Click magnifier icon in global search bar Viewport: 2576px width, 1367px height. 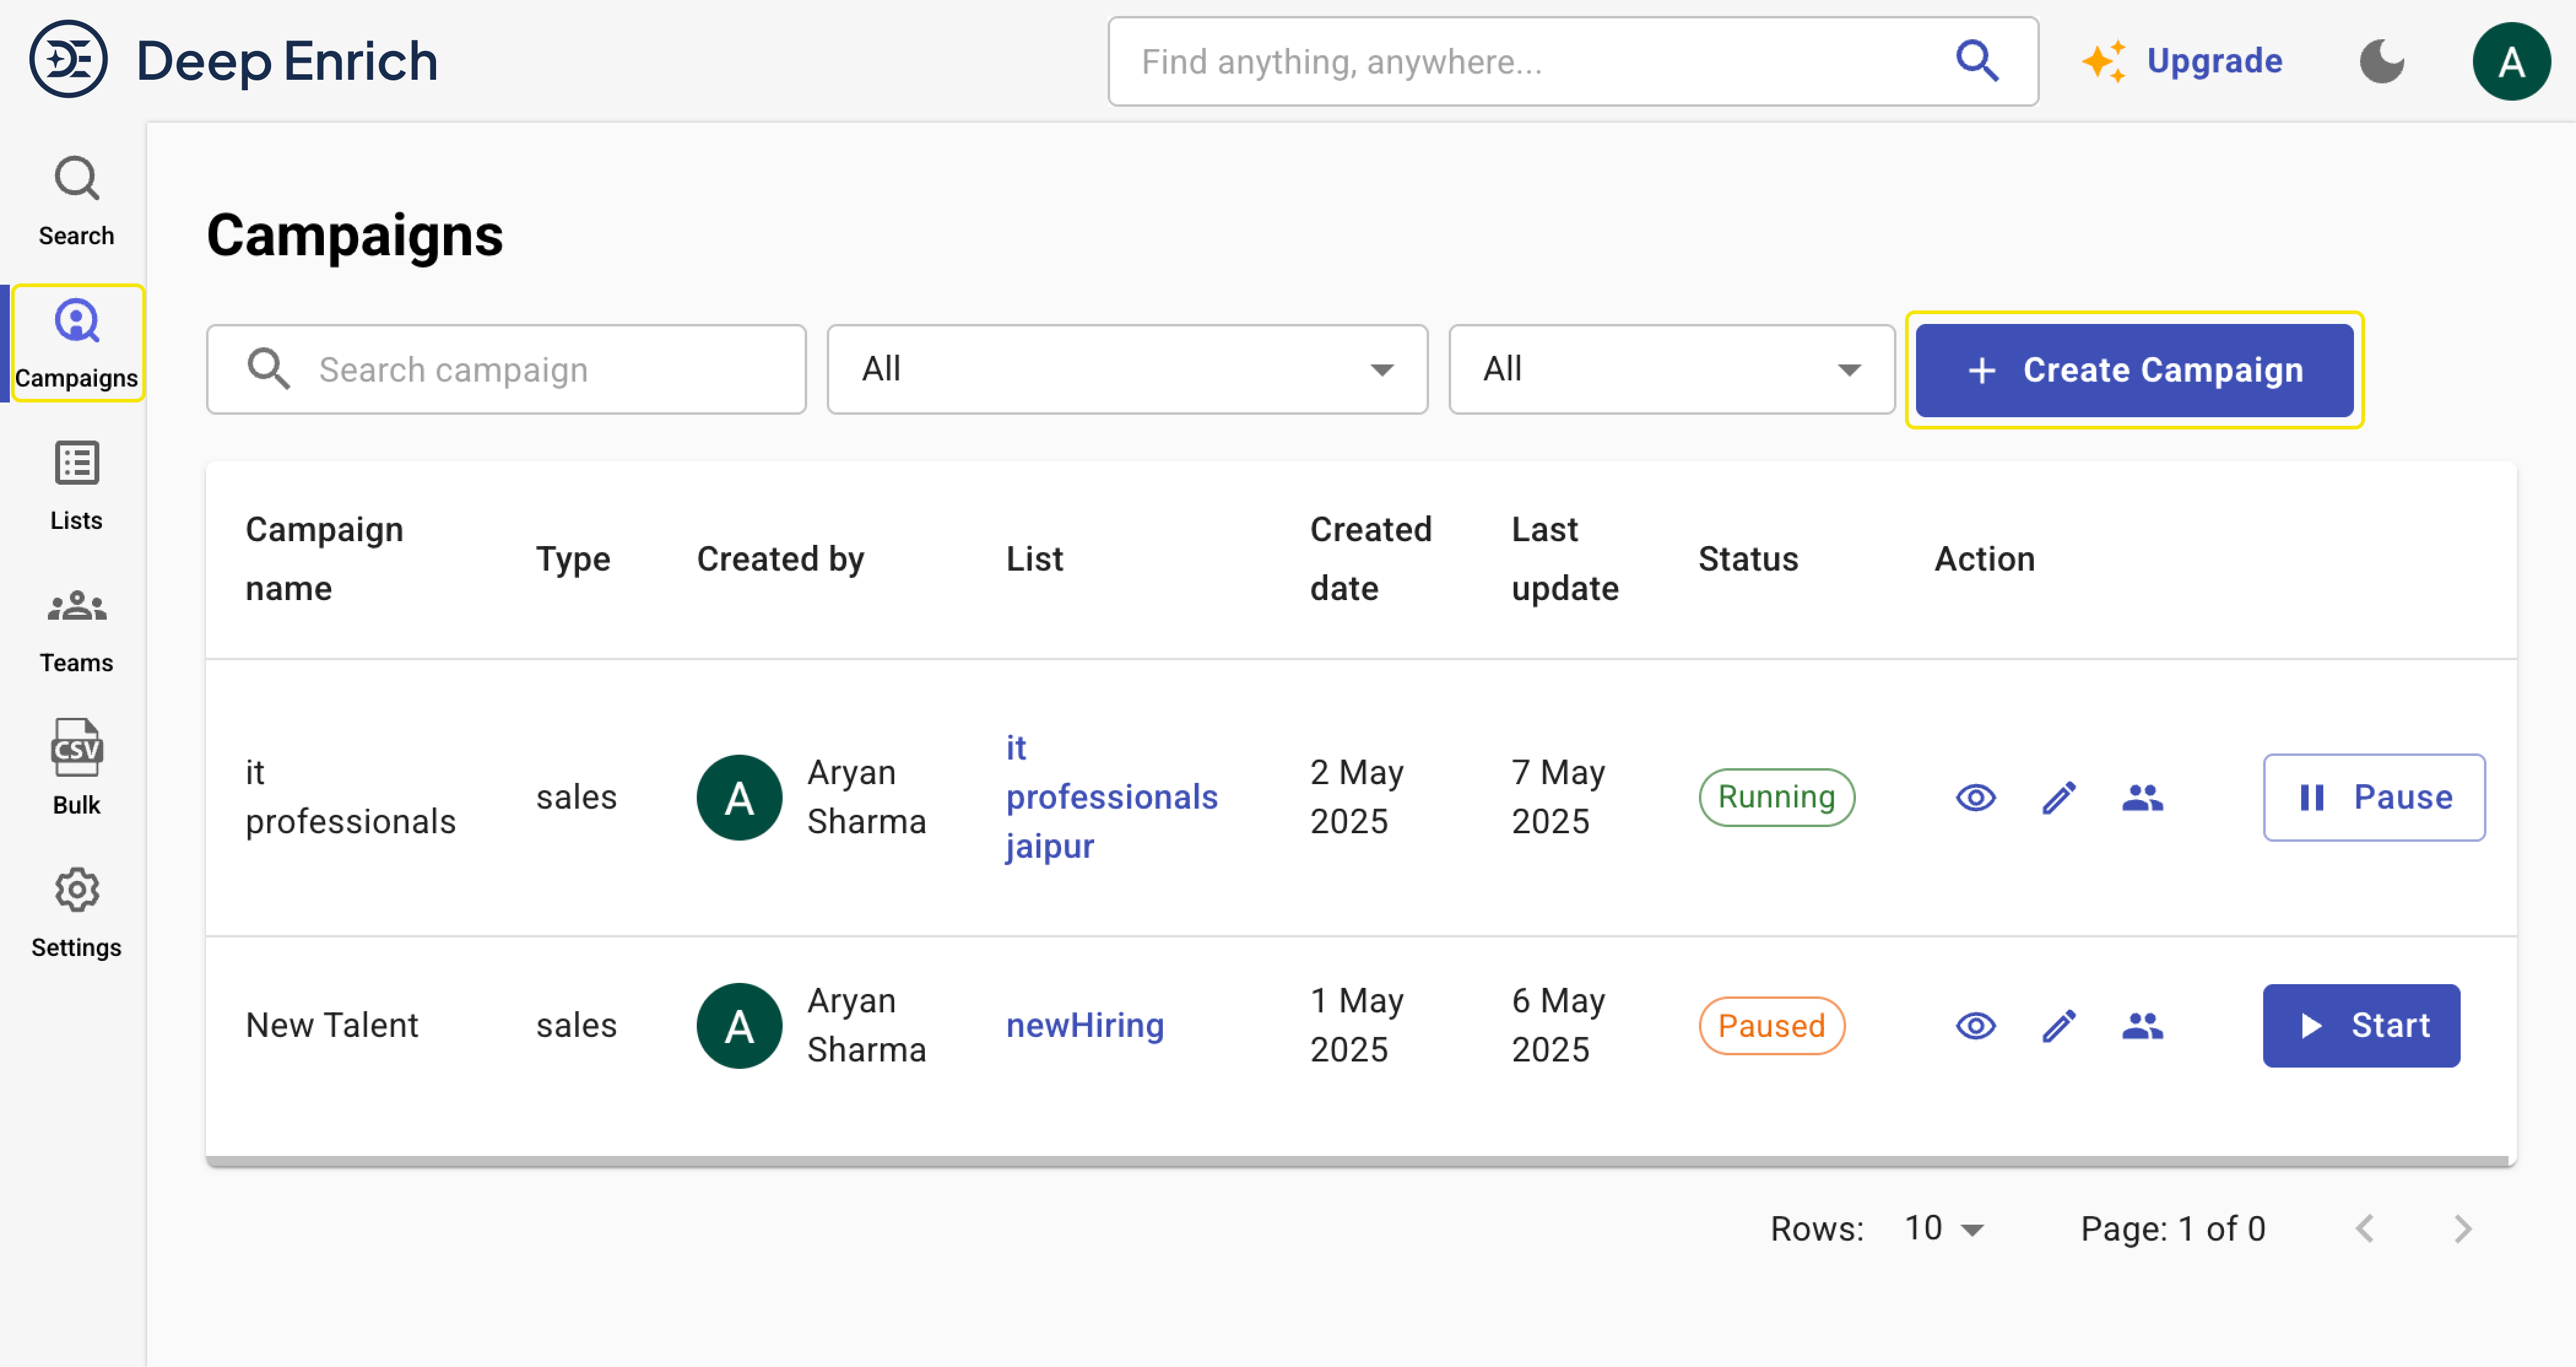pos(1976,62)
